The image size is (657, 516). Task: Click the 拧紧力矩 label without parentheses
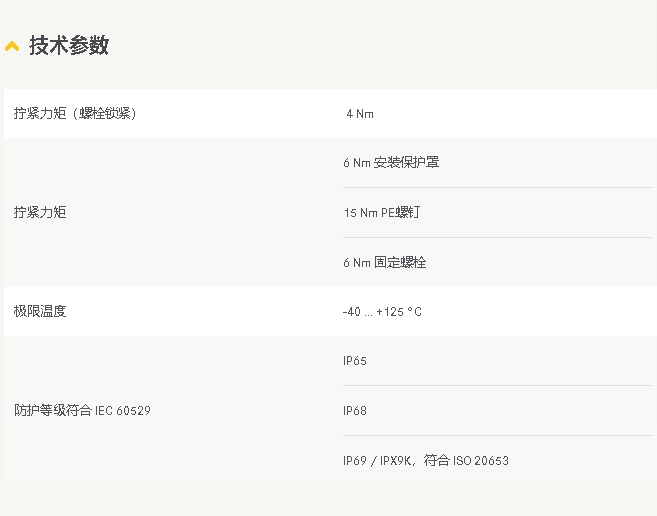point(40,212)
